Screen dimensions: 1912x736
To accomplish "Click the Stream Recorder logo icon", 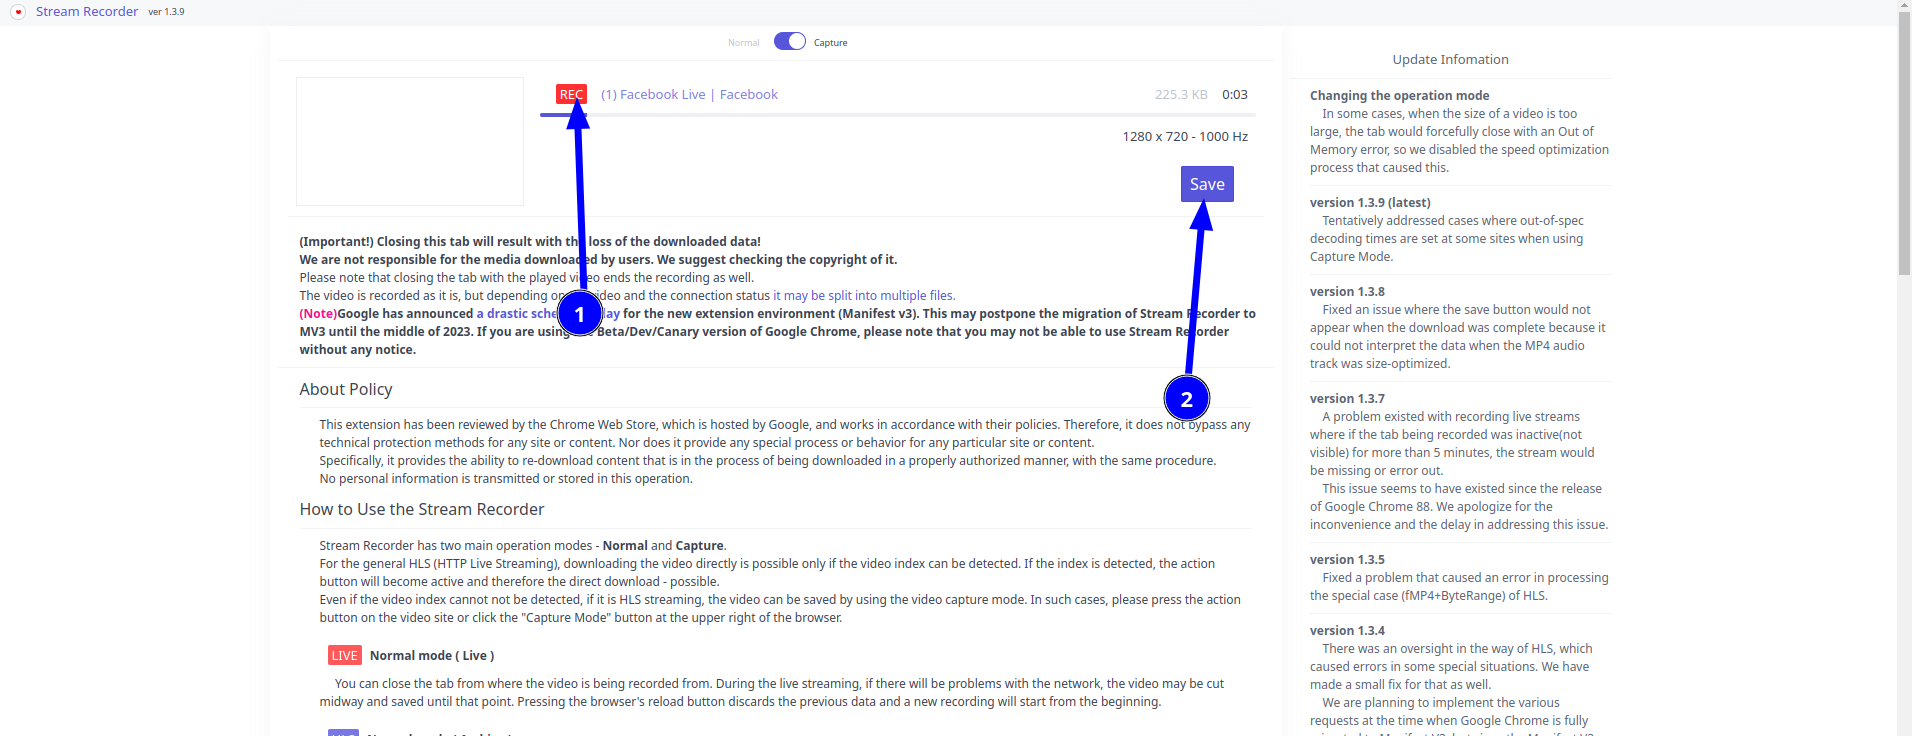I will coord(18,12).
